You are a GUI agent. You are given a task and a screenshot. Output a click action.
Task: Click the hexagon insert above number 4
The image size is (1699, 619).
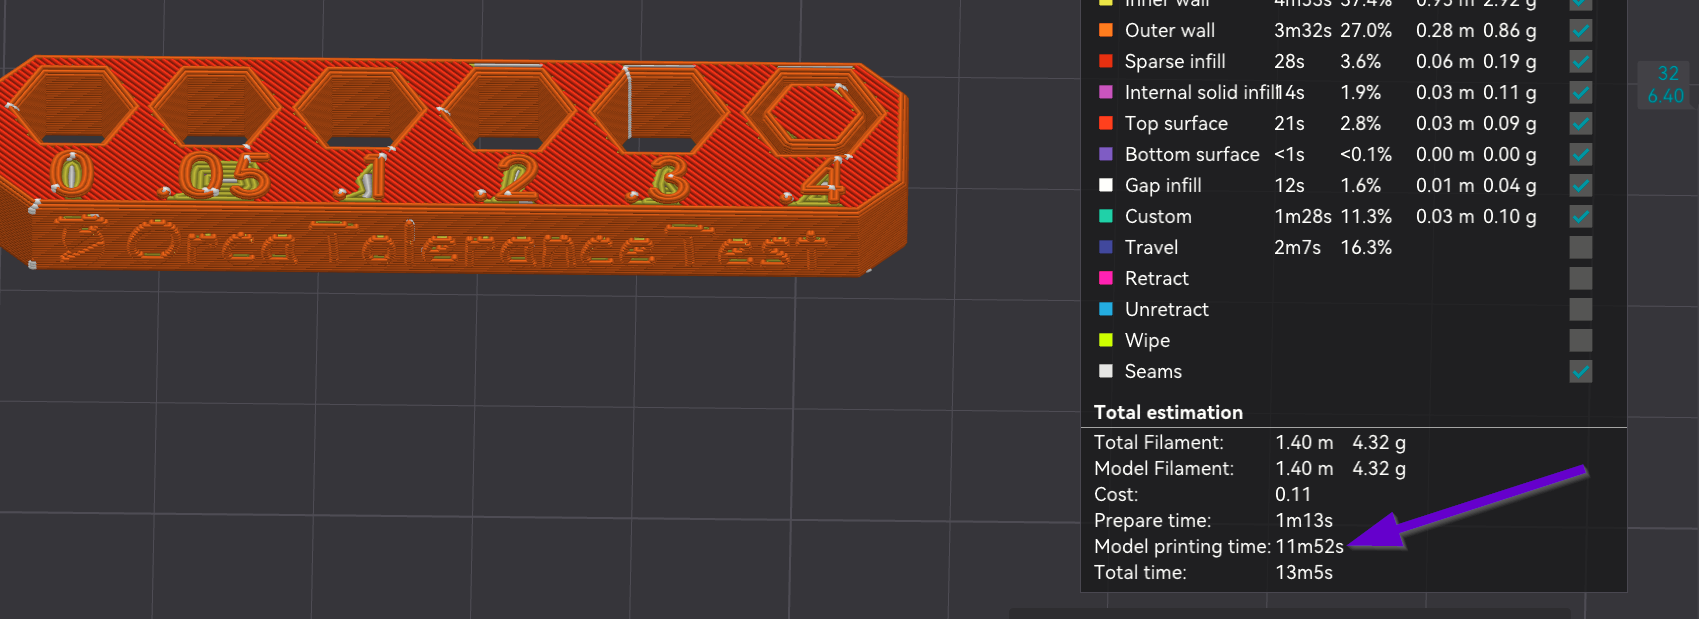pyautogui.click(x=813, y=113)
